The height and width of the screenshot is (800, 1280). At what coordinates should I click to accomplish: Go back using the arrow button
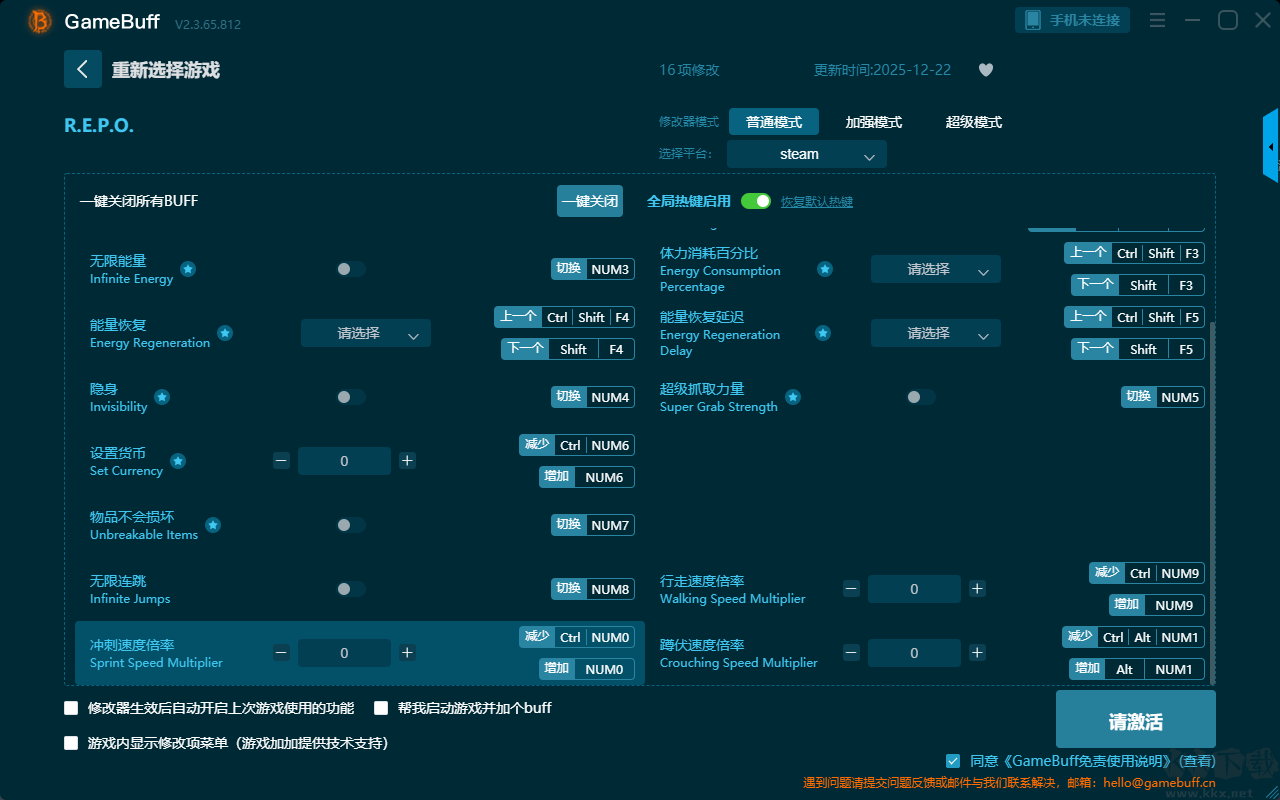click(83, 69)
